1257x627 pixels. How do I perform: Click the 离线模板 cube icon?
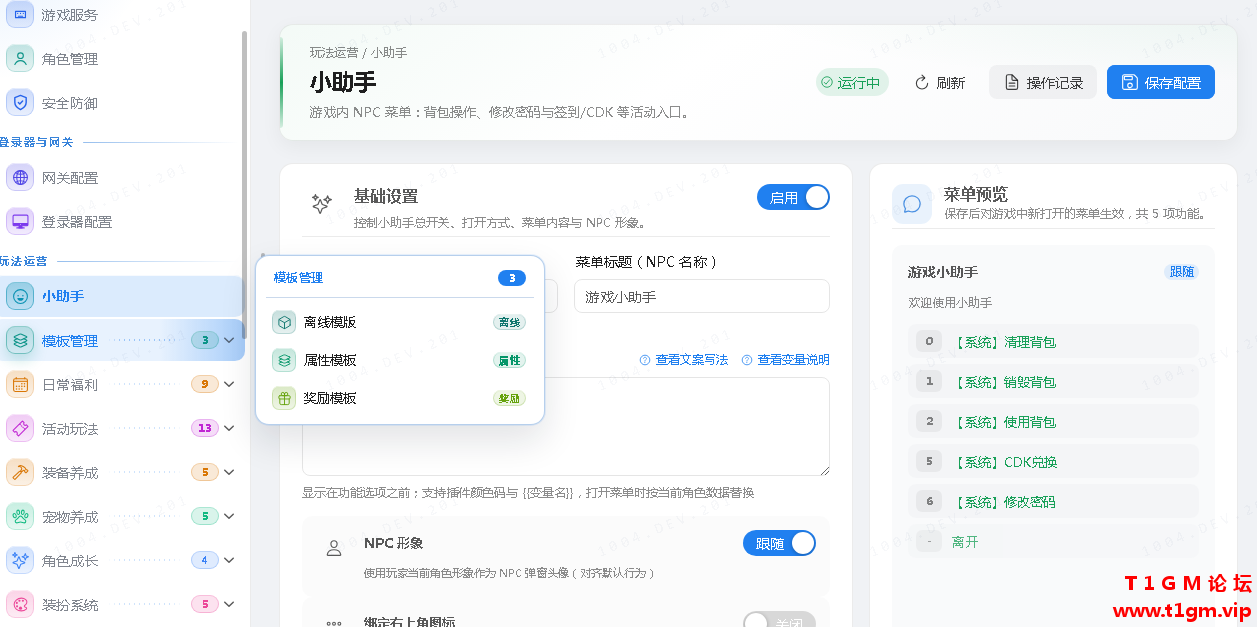click(284, 322)
